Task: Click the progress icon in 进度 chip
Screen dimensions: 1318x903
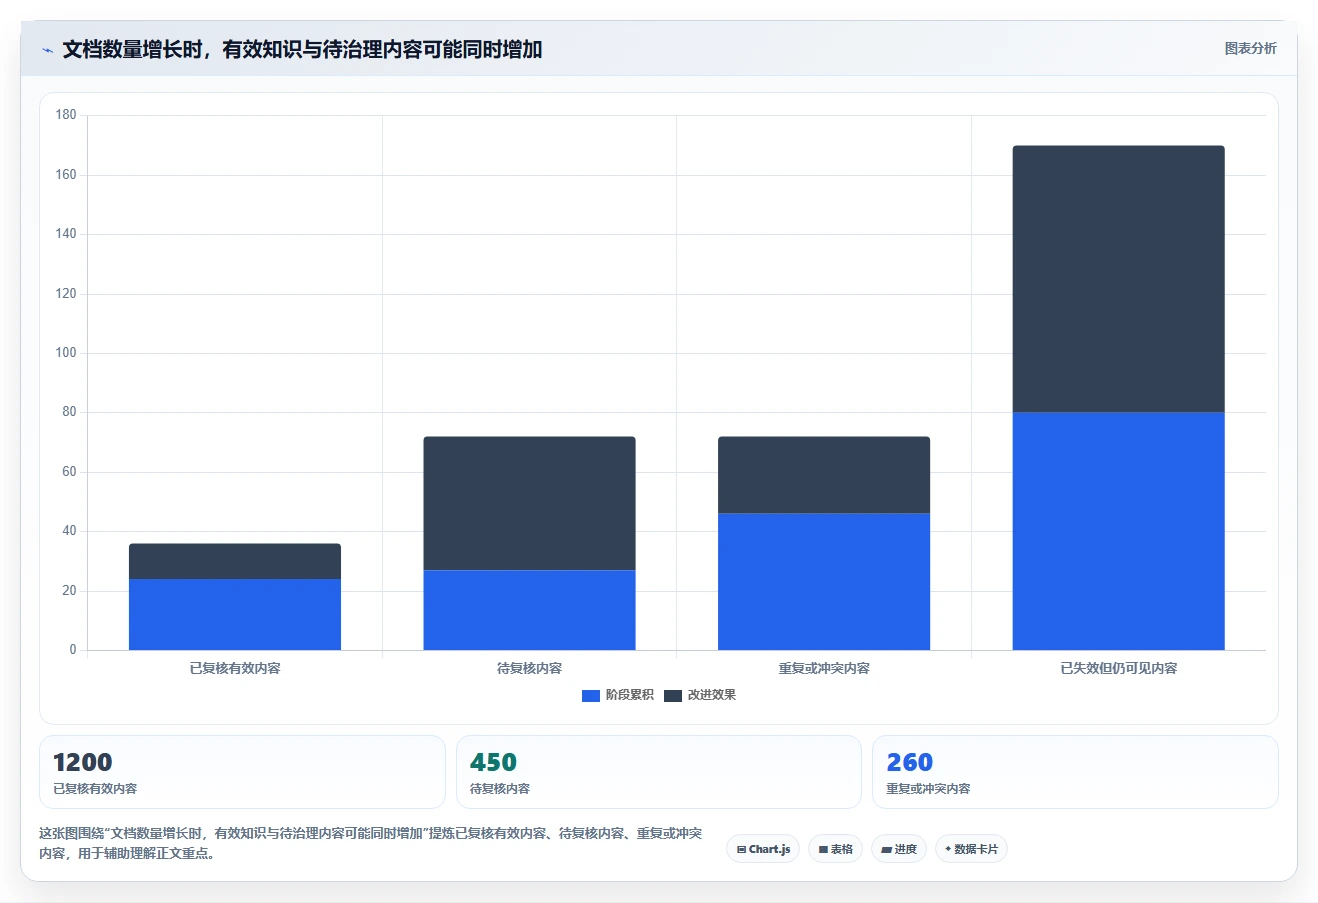Action: pos(886,849)
